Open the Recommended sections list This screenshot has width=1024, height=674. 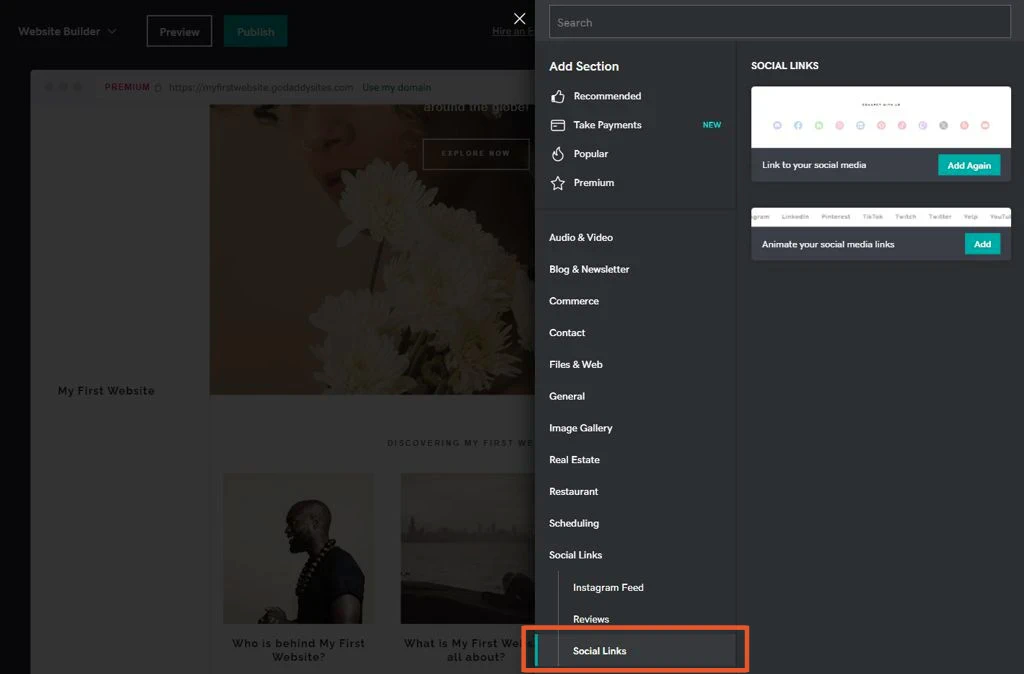[x=607, y=96]
